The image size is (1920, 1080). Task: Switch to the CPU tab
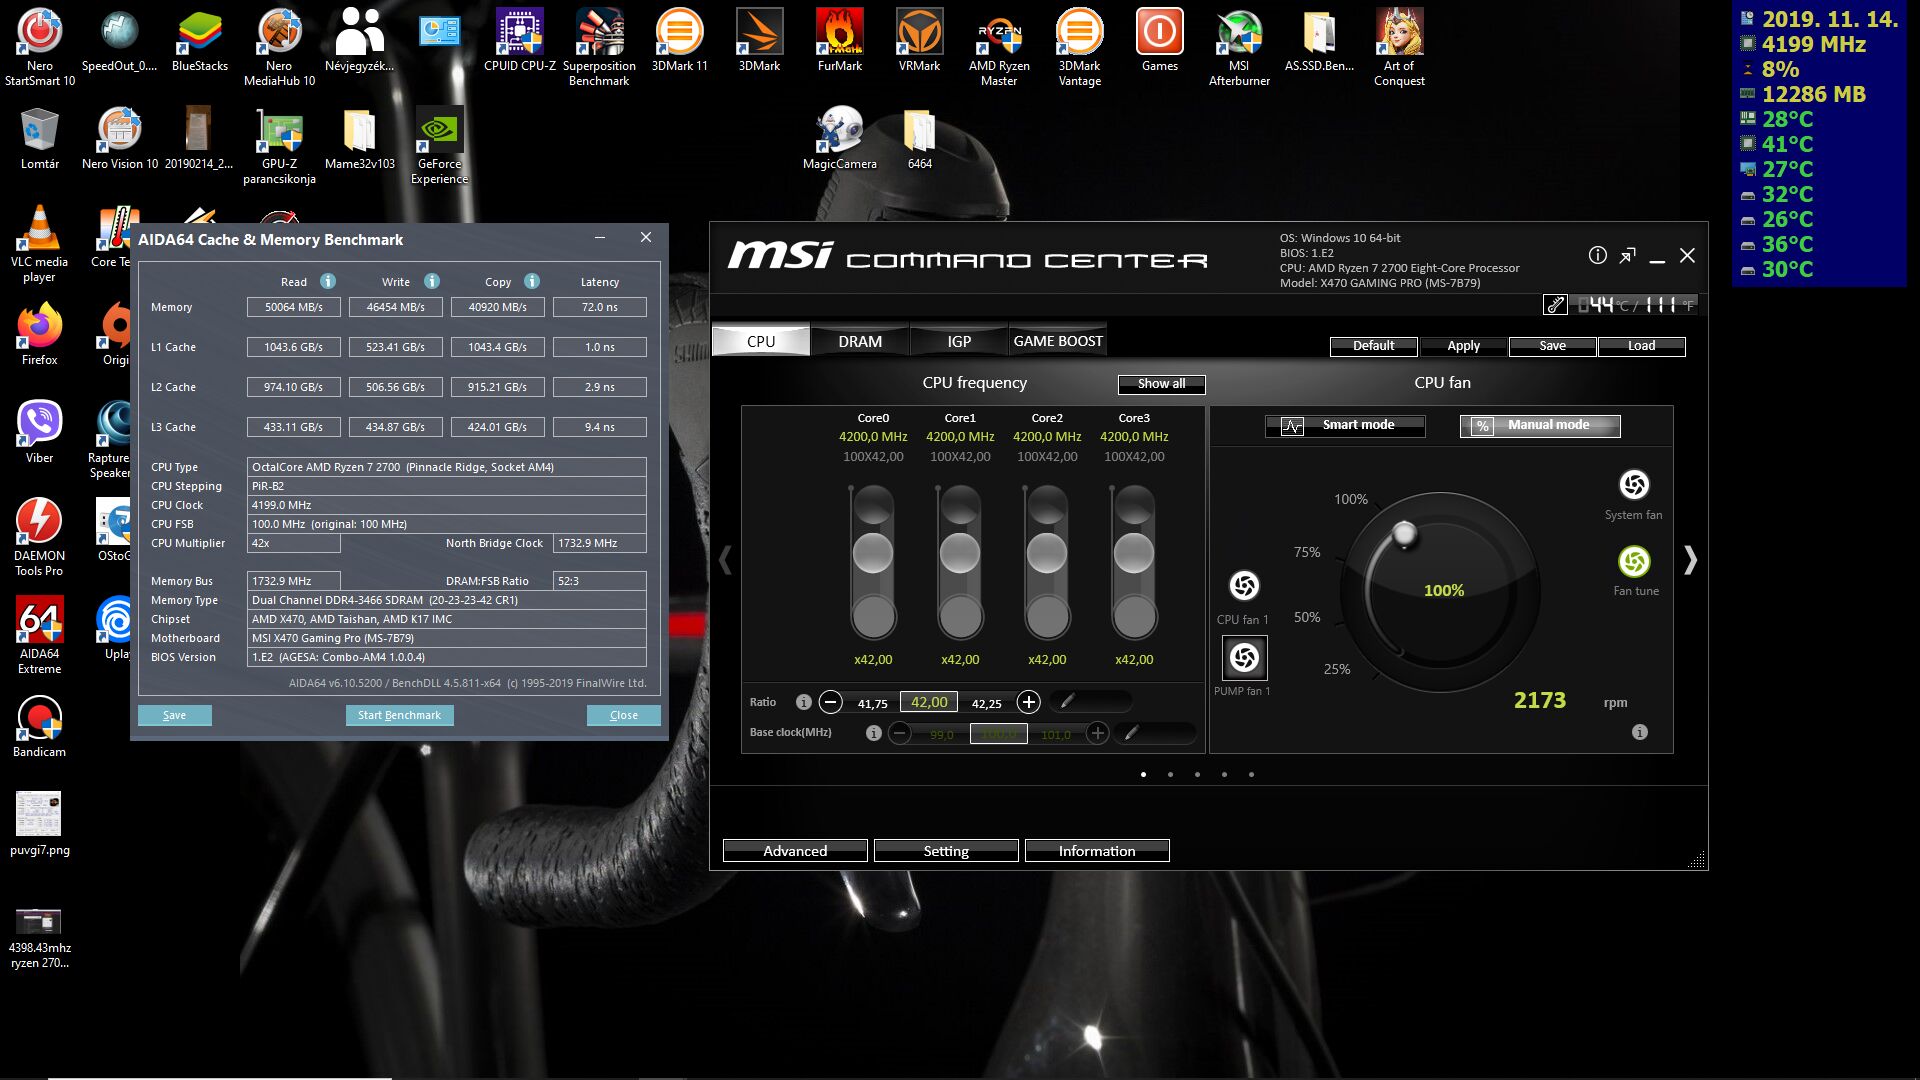[x=760, y=341]
